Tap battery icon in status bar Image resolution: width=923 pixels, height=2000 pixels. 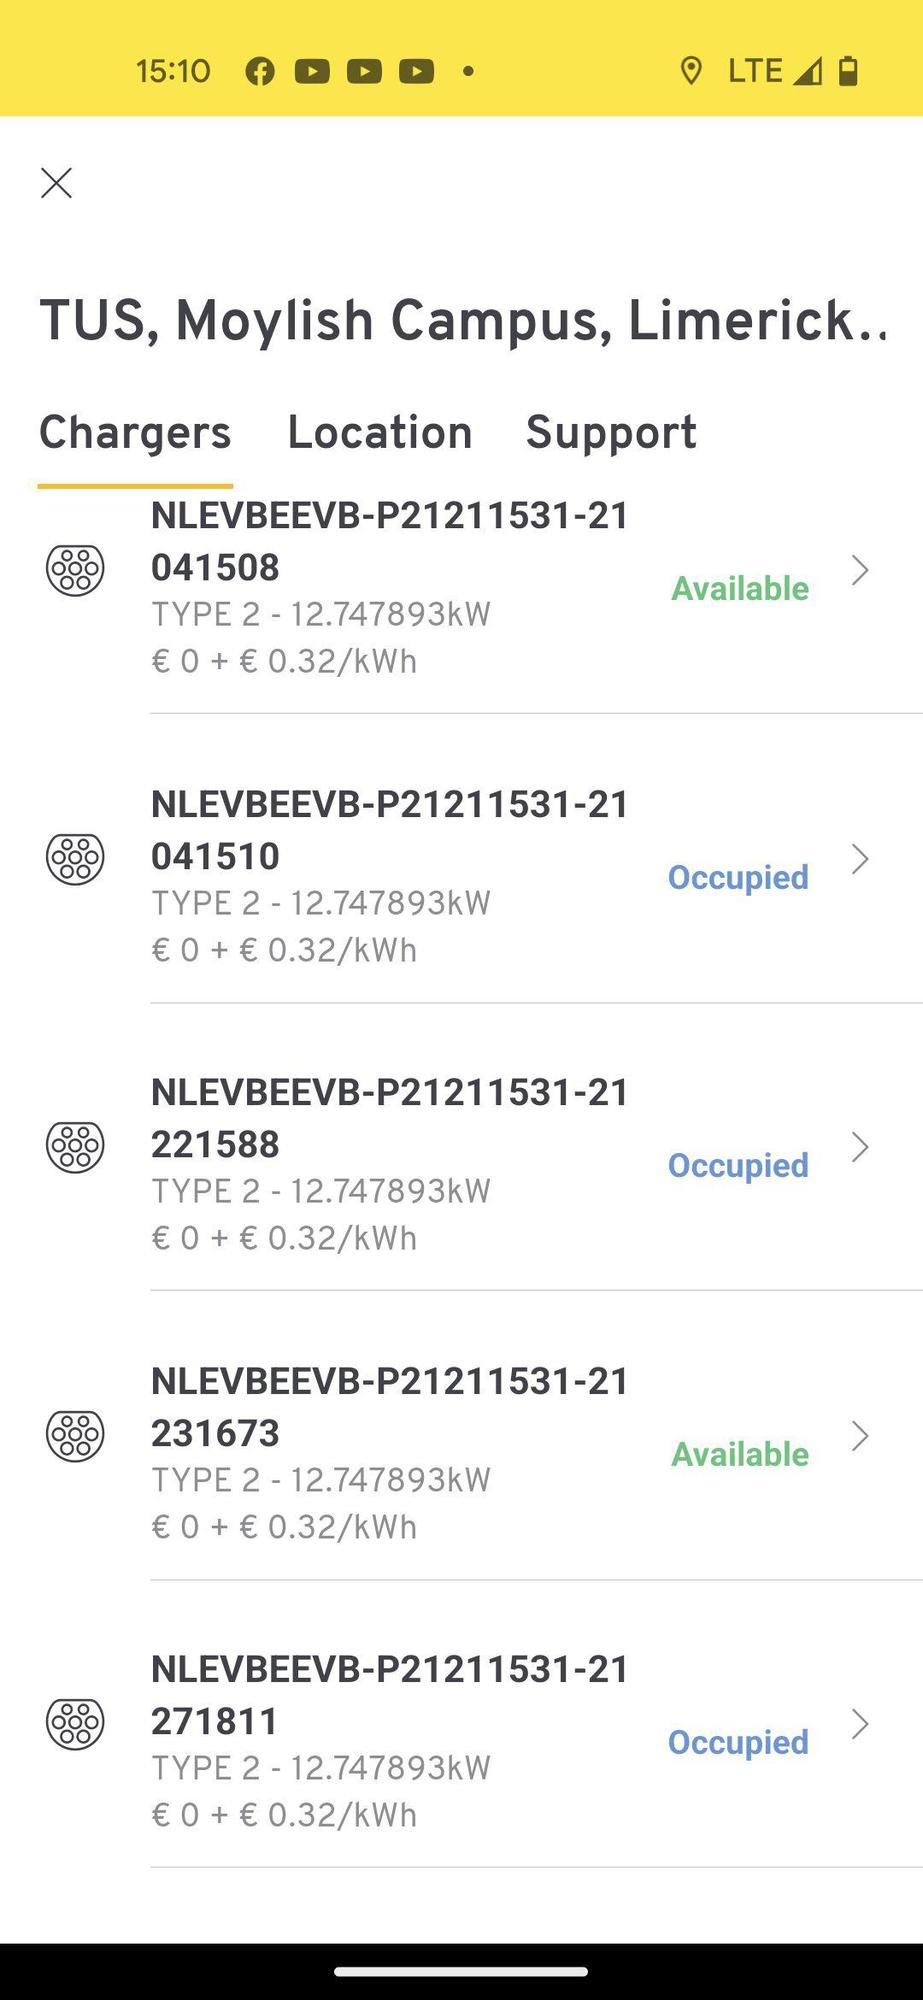pos(848,71)
